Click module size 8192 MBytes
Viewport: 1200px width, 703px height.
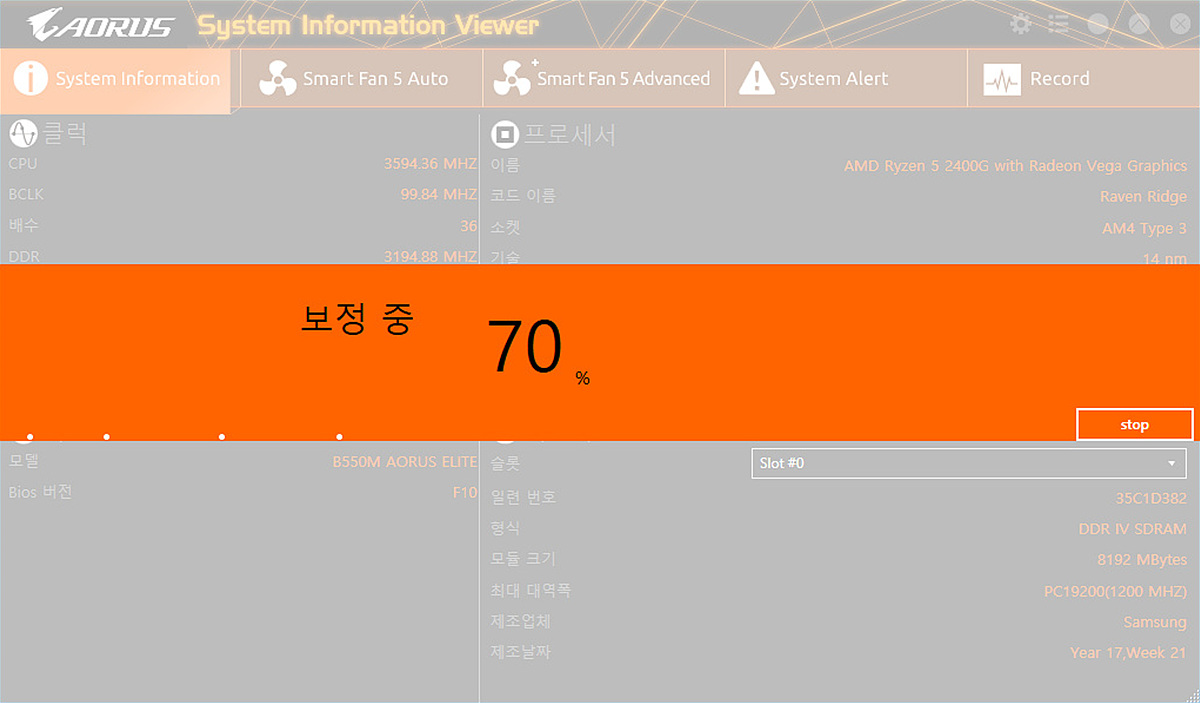pyautogui.click(x=1142, y=559)
